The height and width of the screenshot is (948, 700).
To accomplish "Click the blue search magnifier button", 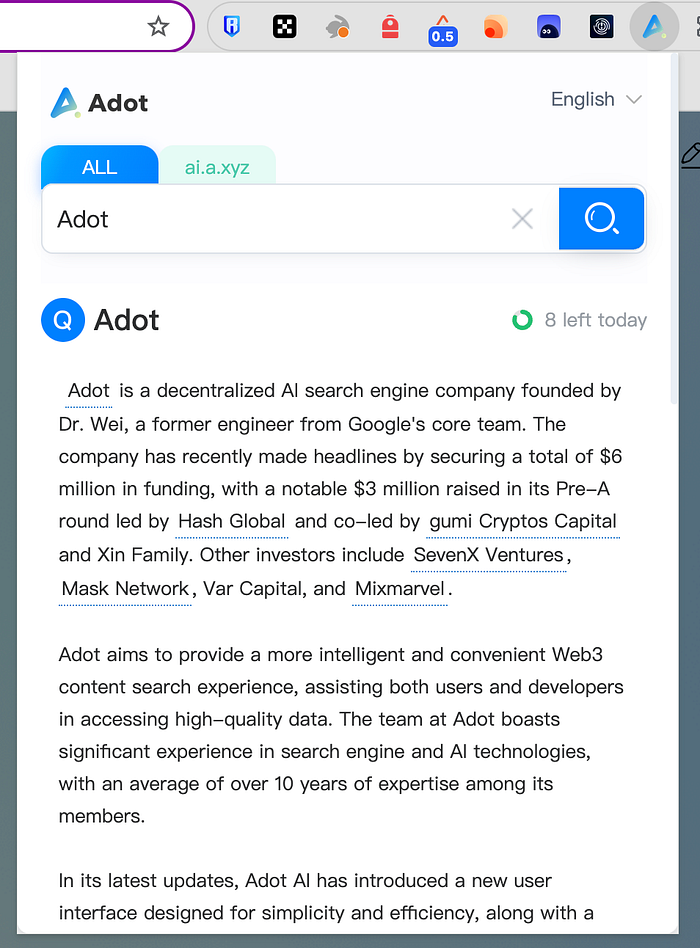I will [601, 218].
